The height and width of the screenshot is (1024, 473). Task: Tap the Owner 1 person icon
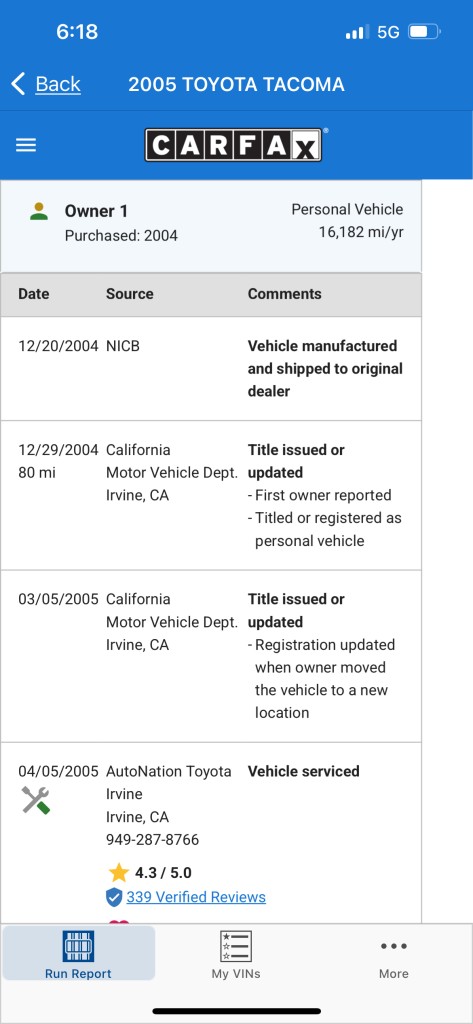[39, 212]
